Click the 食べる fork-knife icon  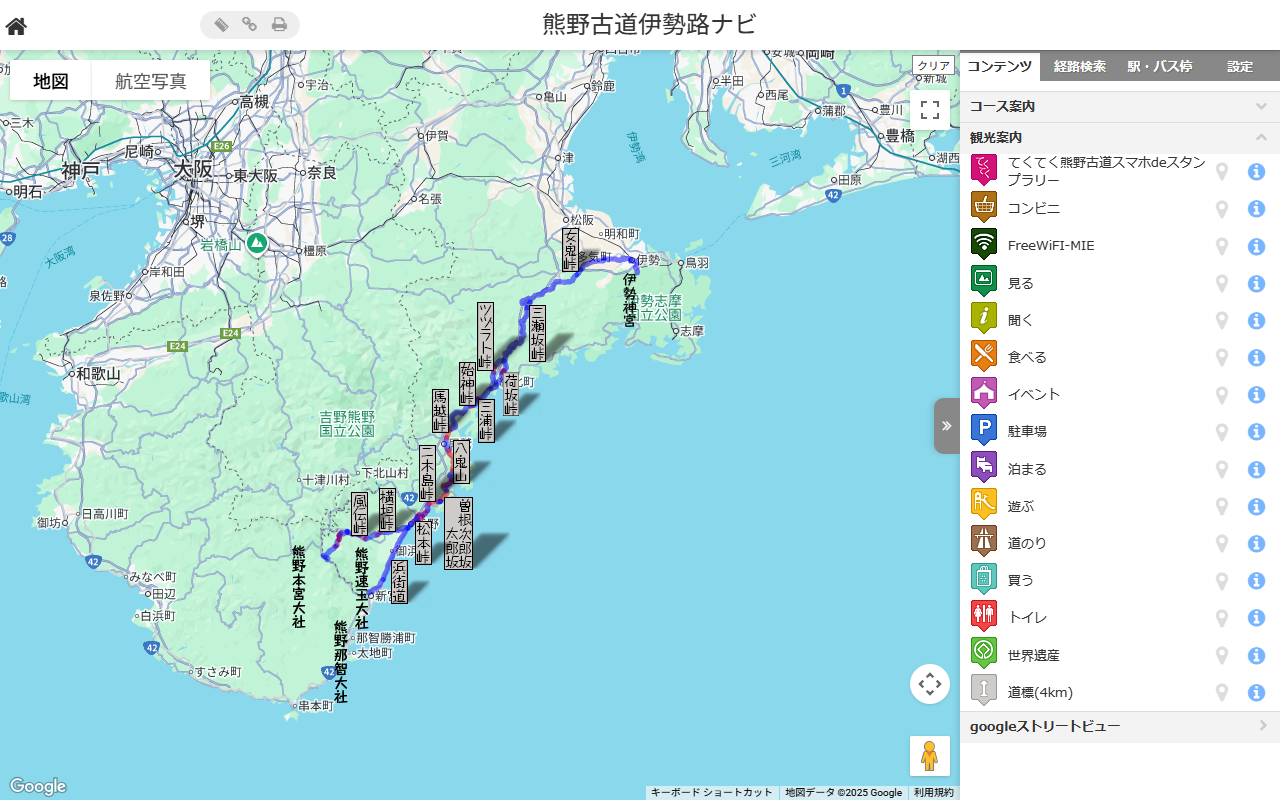(984, 357)
